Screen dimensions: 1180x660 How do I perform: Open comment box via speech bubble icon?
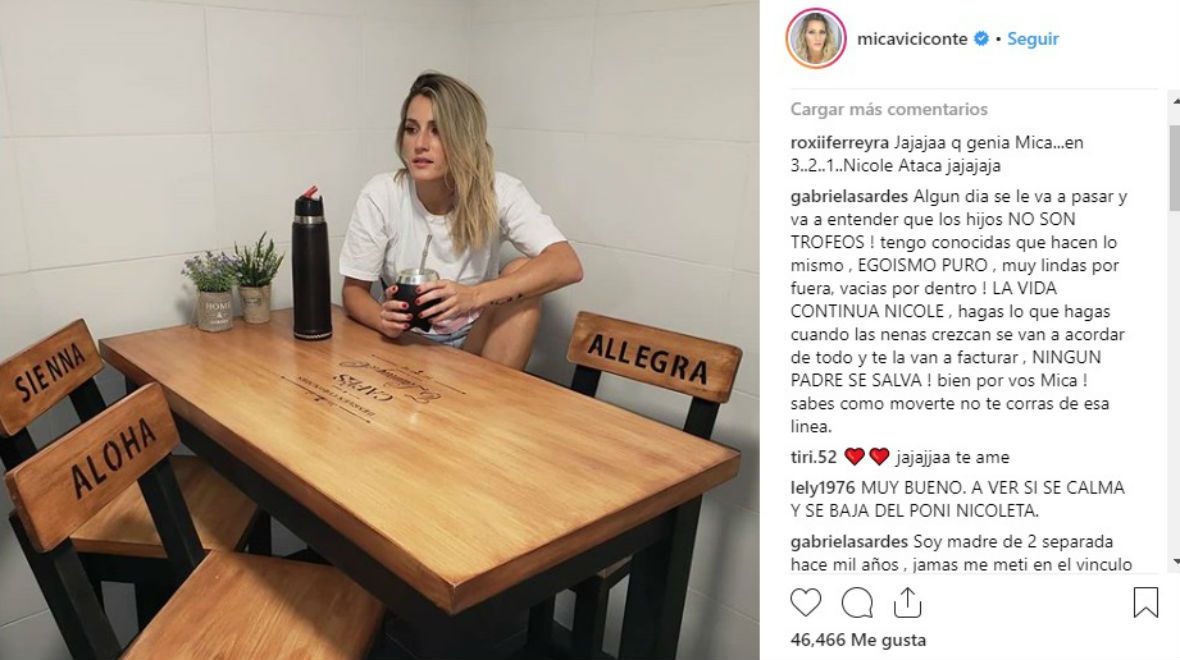click(x=857, y=603)
